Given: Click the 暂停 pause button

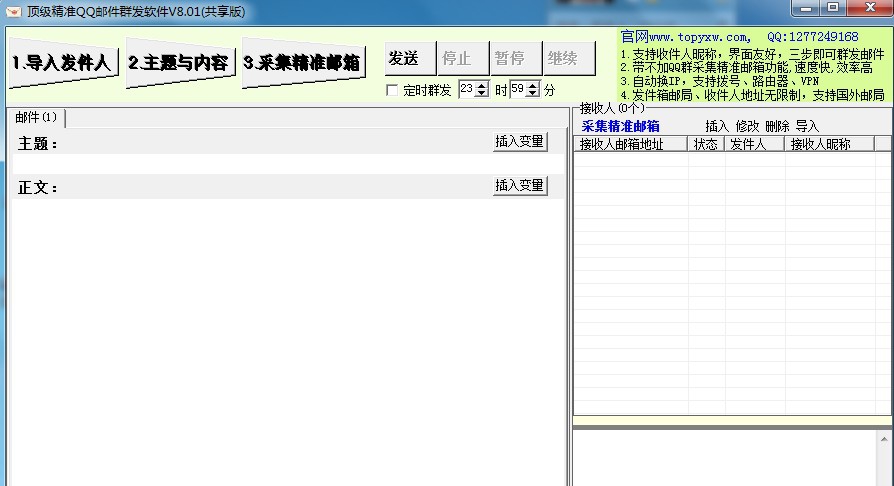Looking at the screenshot, I should (x=516, y=58).
